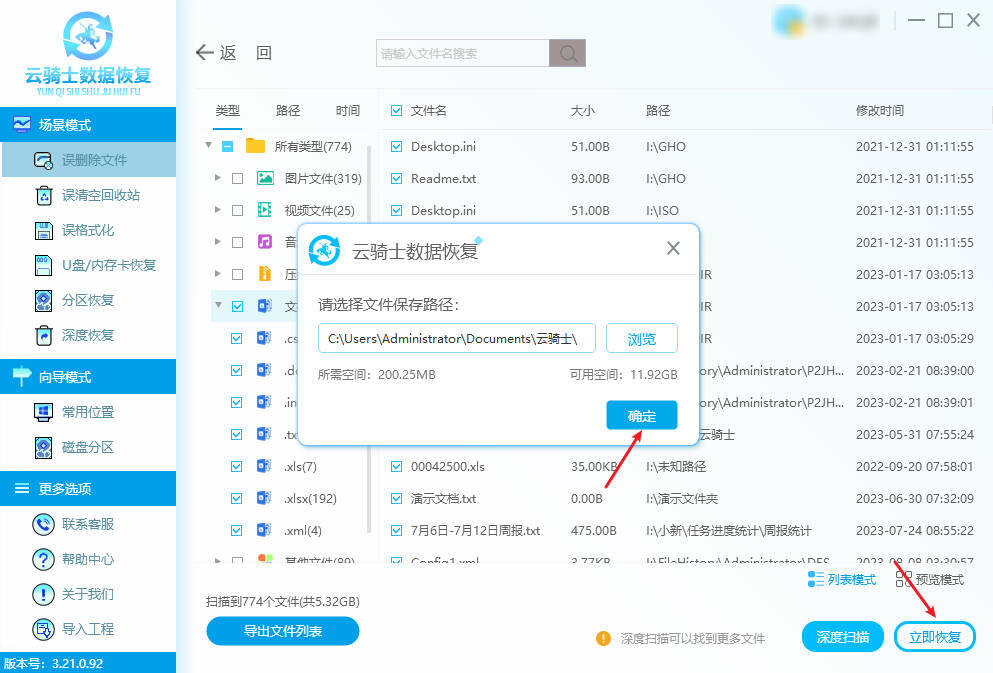Switch to the 类型 tab
Image resolution: width=993 pixels, height=673 pixels.
pyautogui.click(x=227, y=111)
